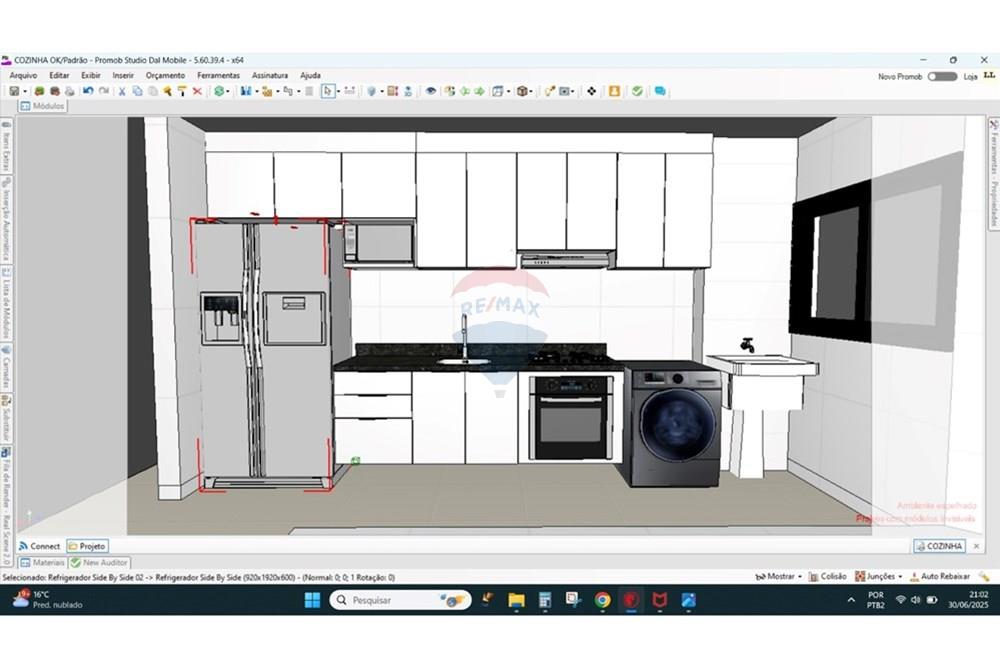
Task: Open Google Chrome from the taskbar
Action: pyautogui.click(x=602, y=600)
